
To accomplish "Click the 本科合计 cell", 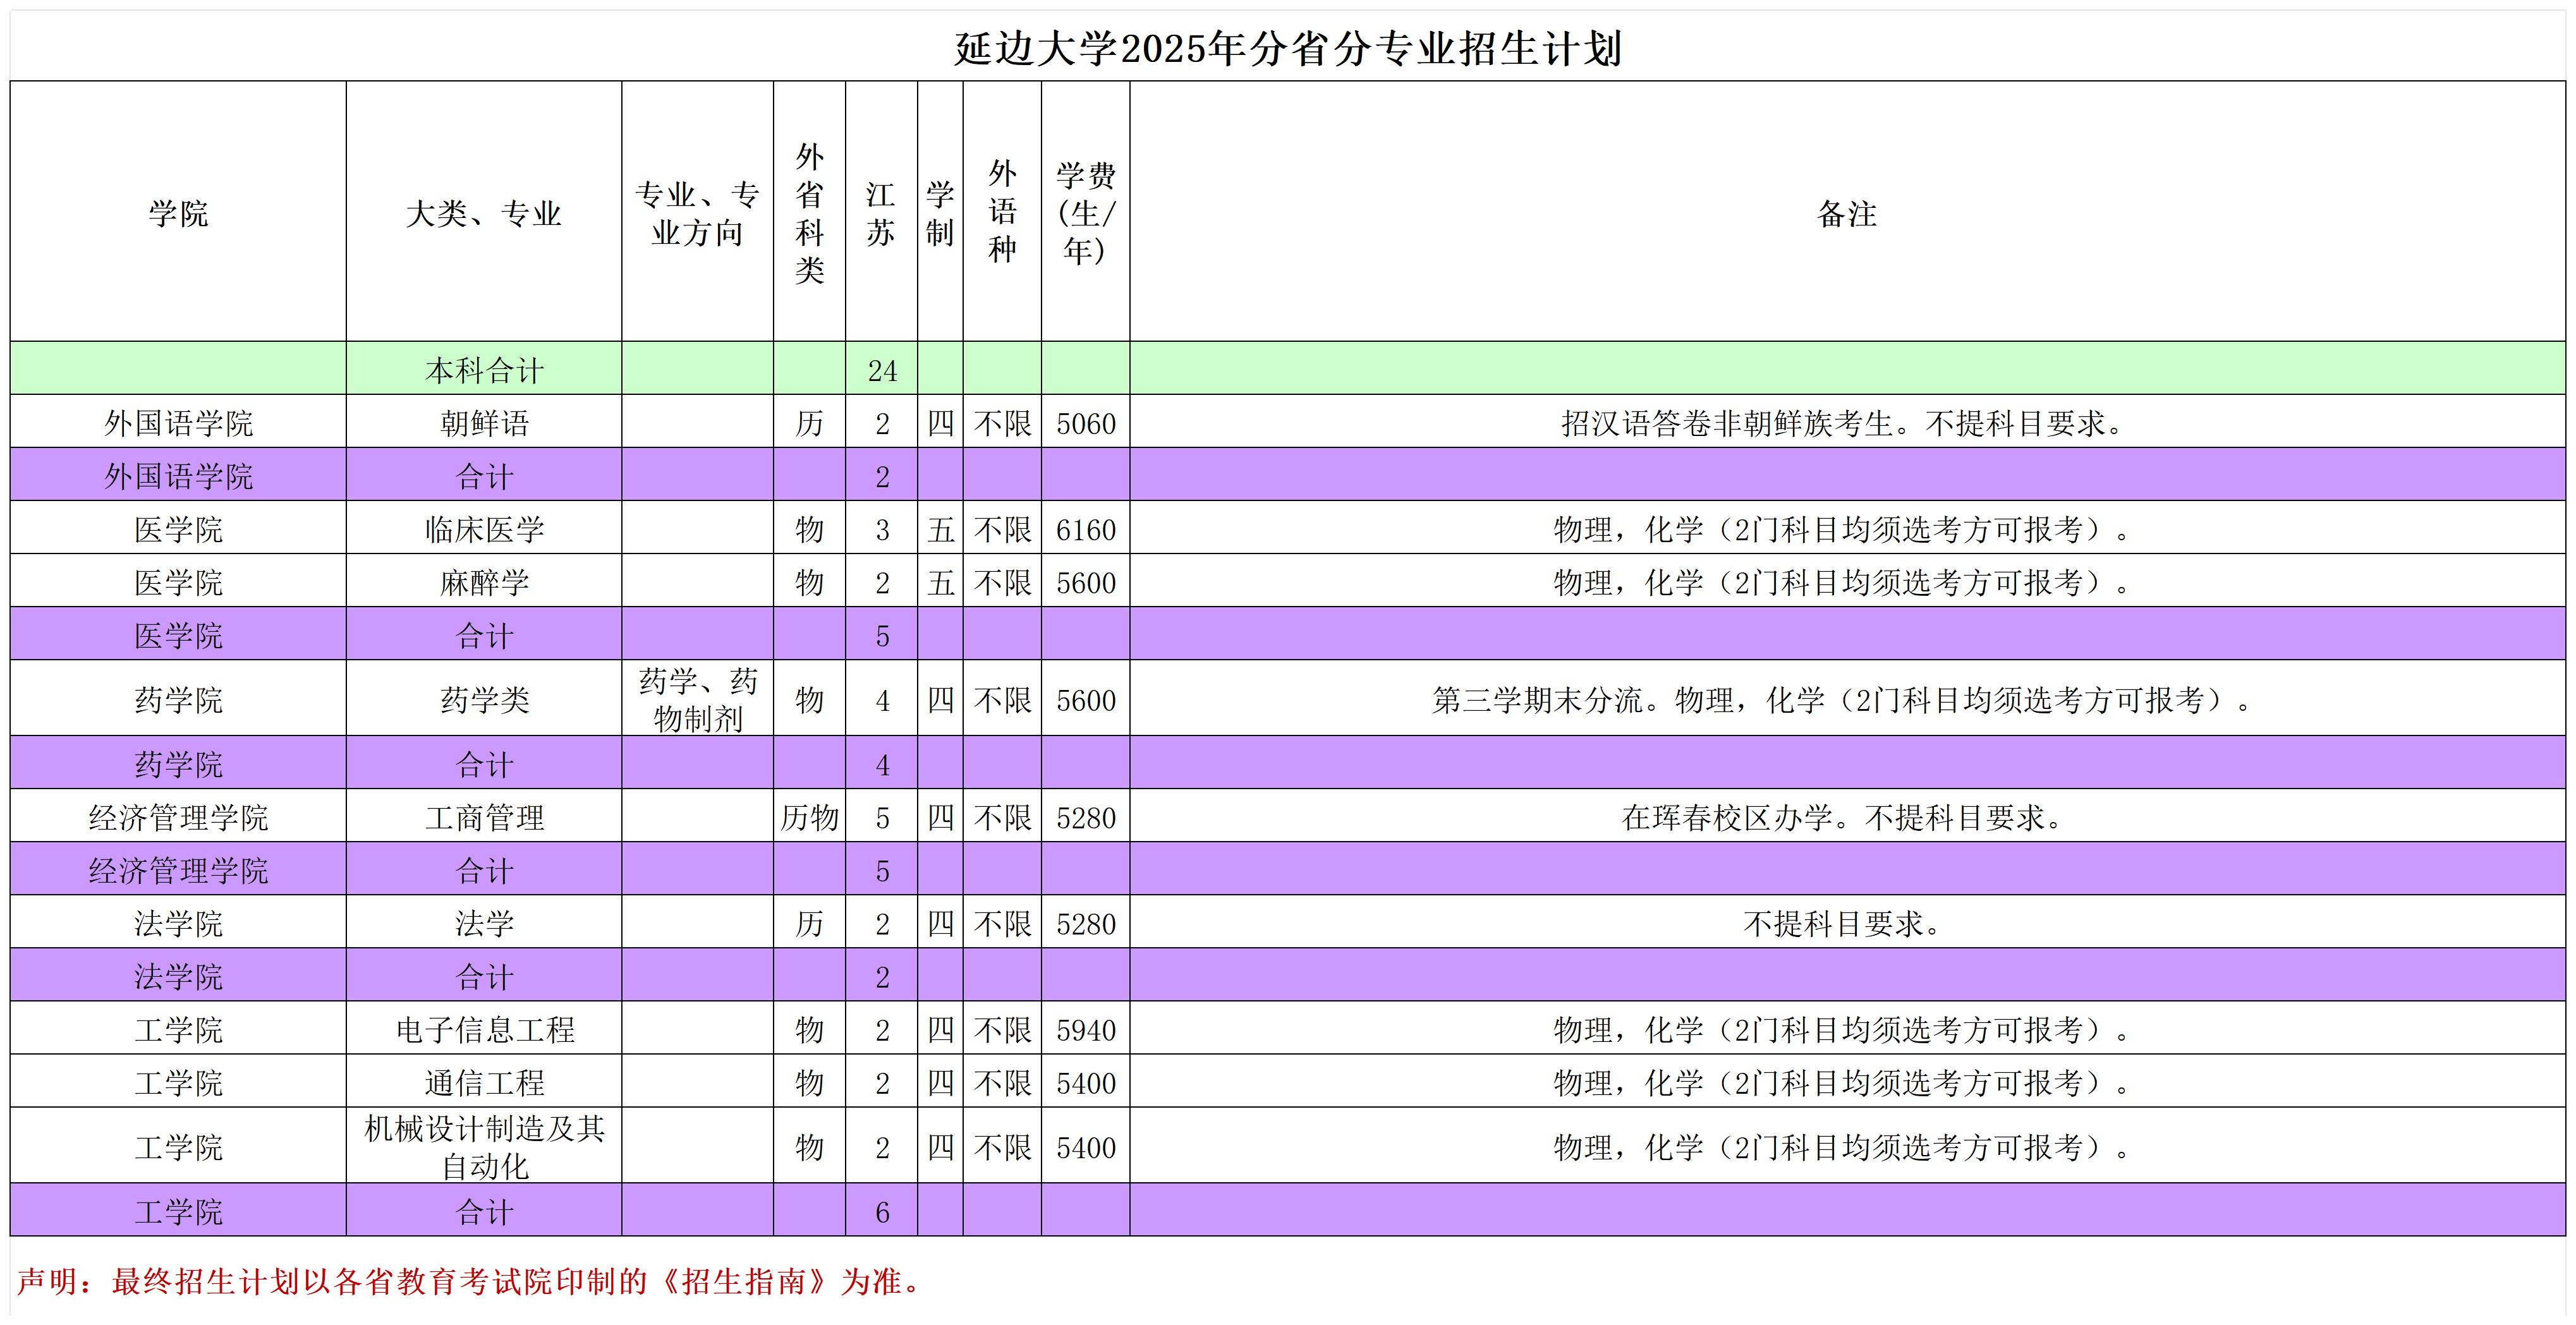I will pyautogui.click(x=484, y=369).
